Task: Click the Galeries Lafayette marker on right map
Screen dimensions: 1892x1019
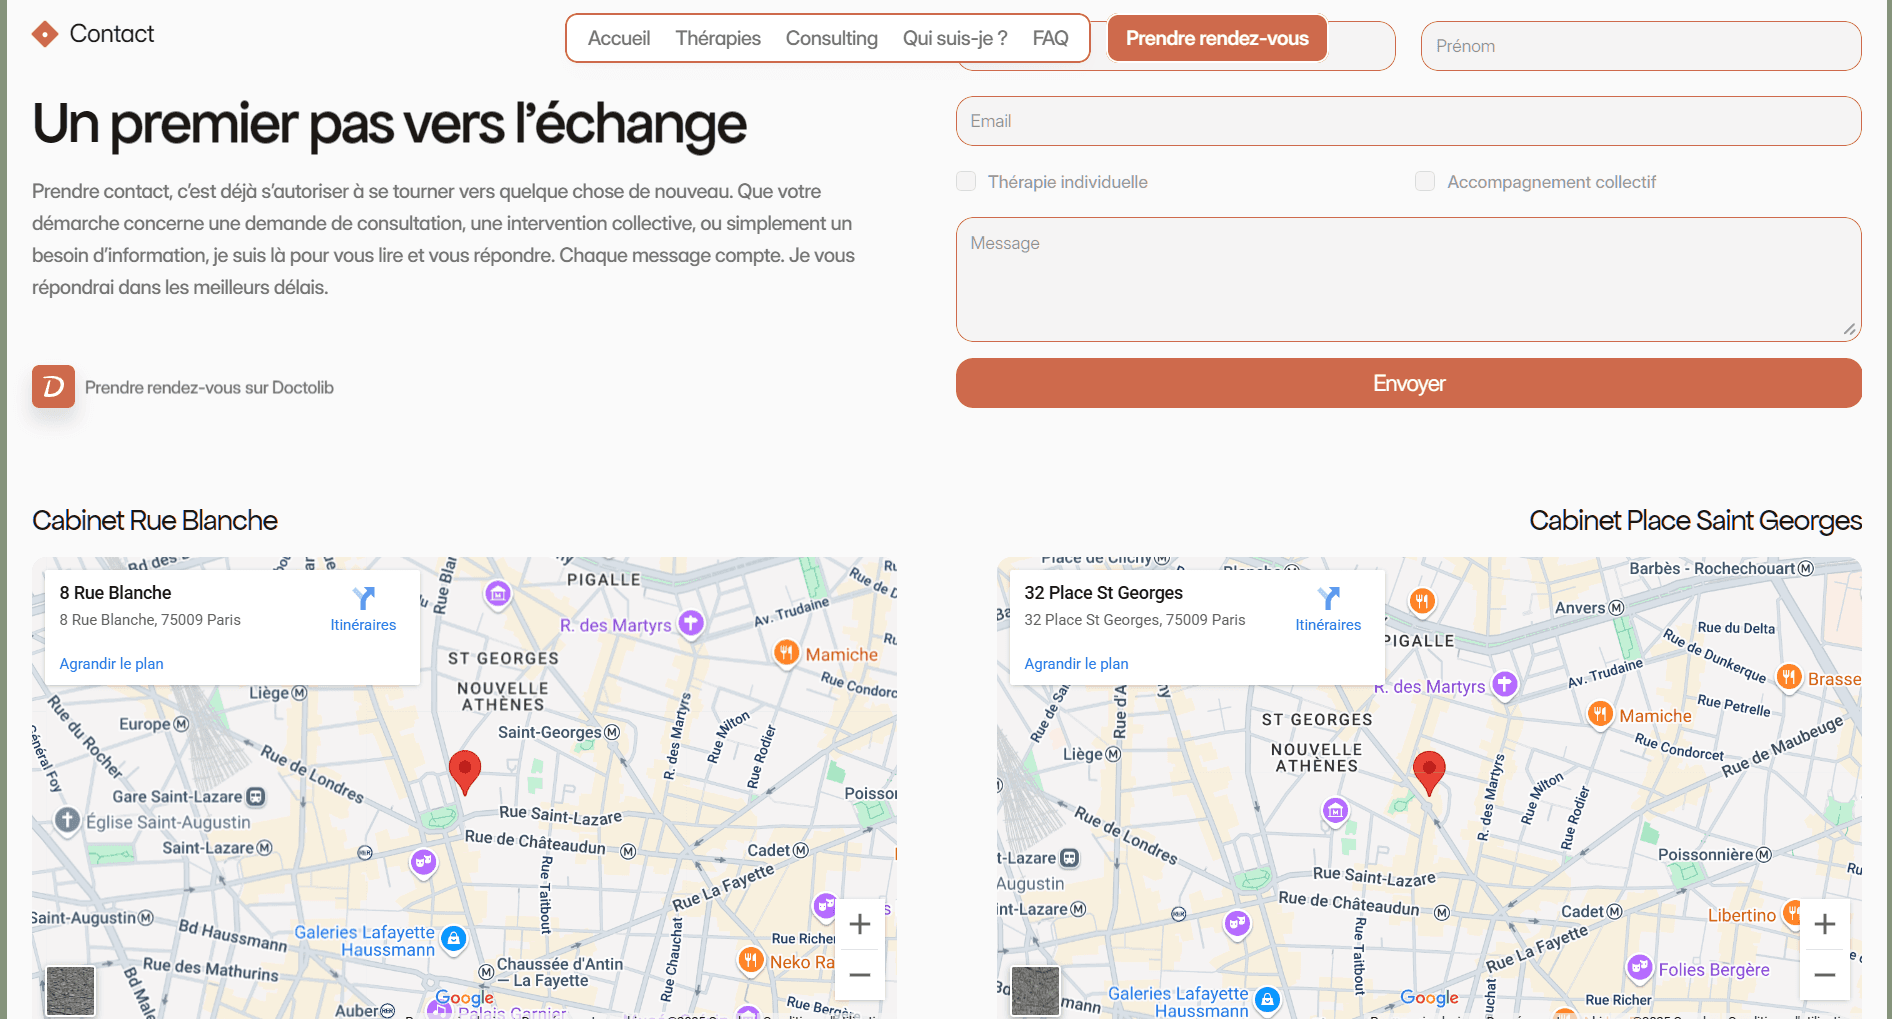Action: tap(1267, 999)
